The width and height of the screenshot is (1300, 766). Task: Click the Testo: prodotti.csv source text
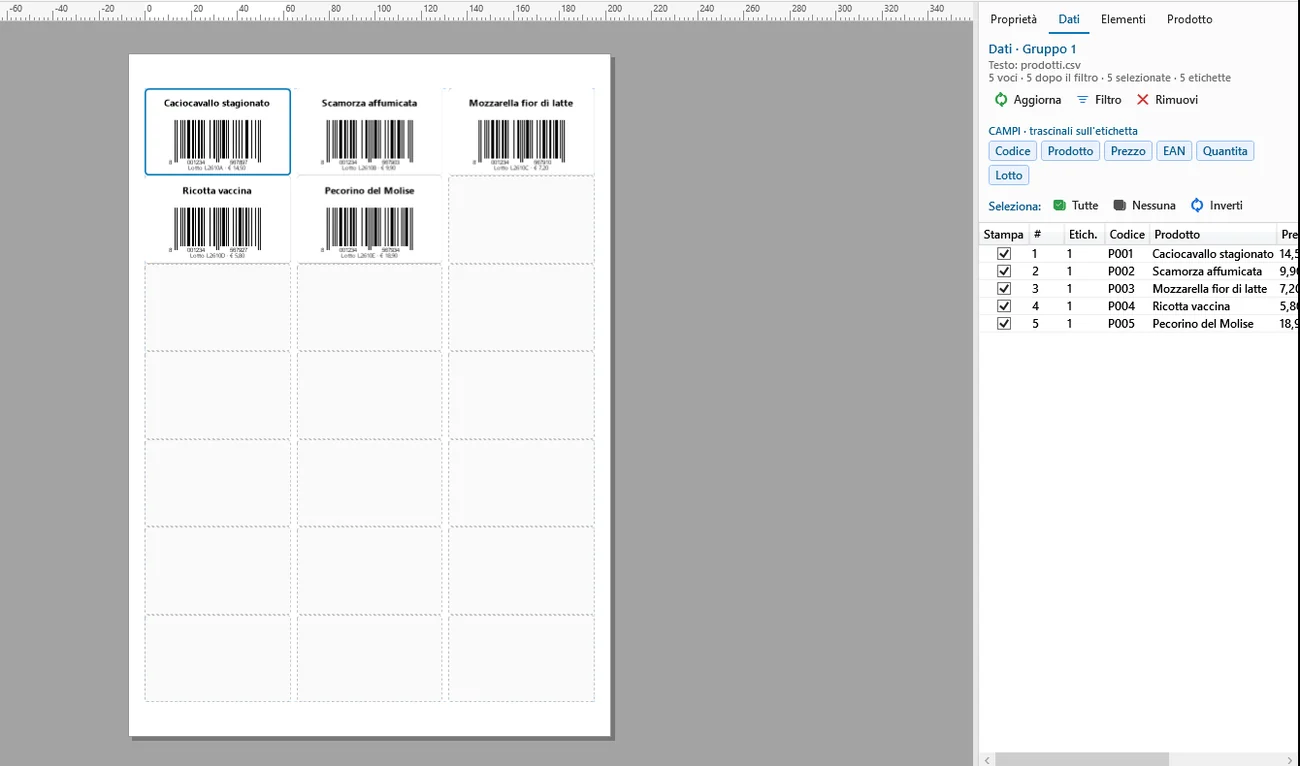click(x=1034, y=65)
